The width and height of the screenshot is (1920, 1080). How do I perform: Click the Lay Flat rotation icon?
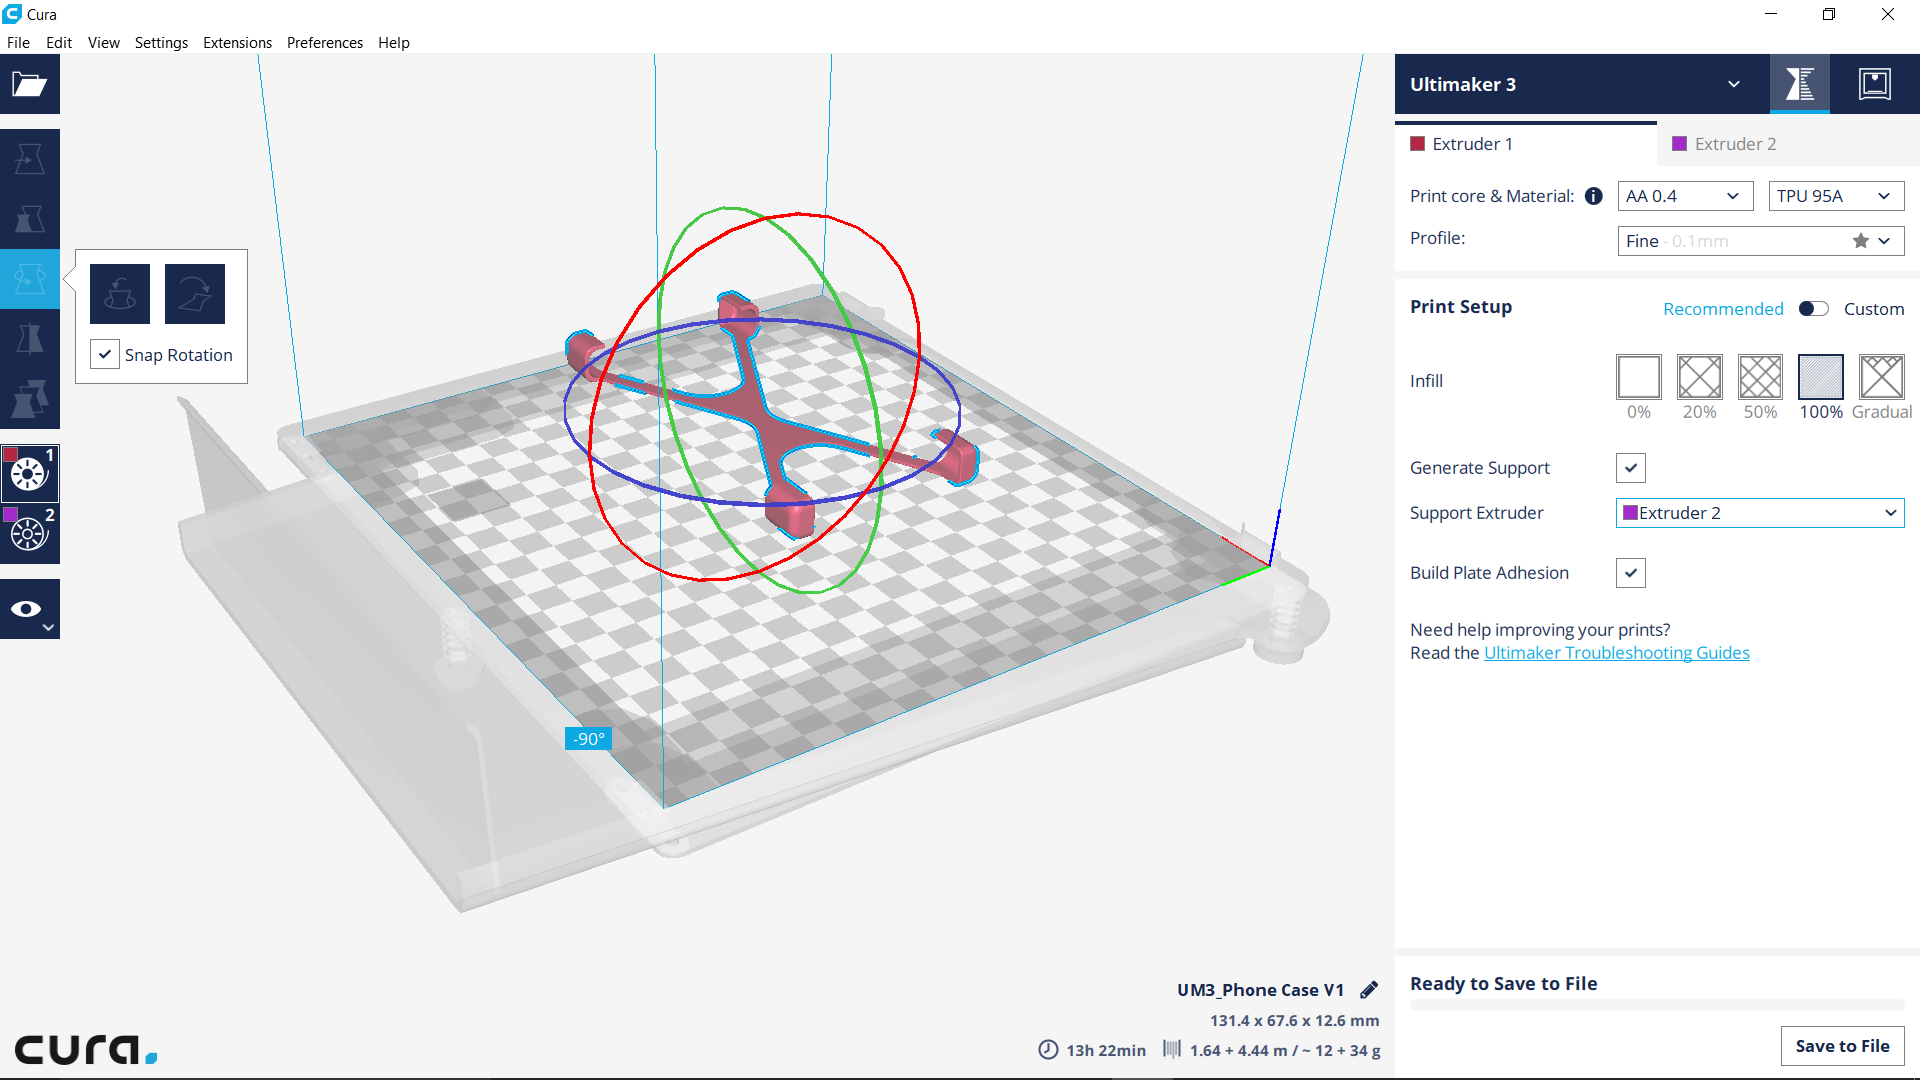click(x=195, y=294)
